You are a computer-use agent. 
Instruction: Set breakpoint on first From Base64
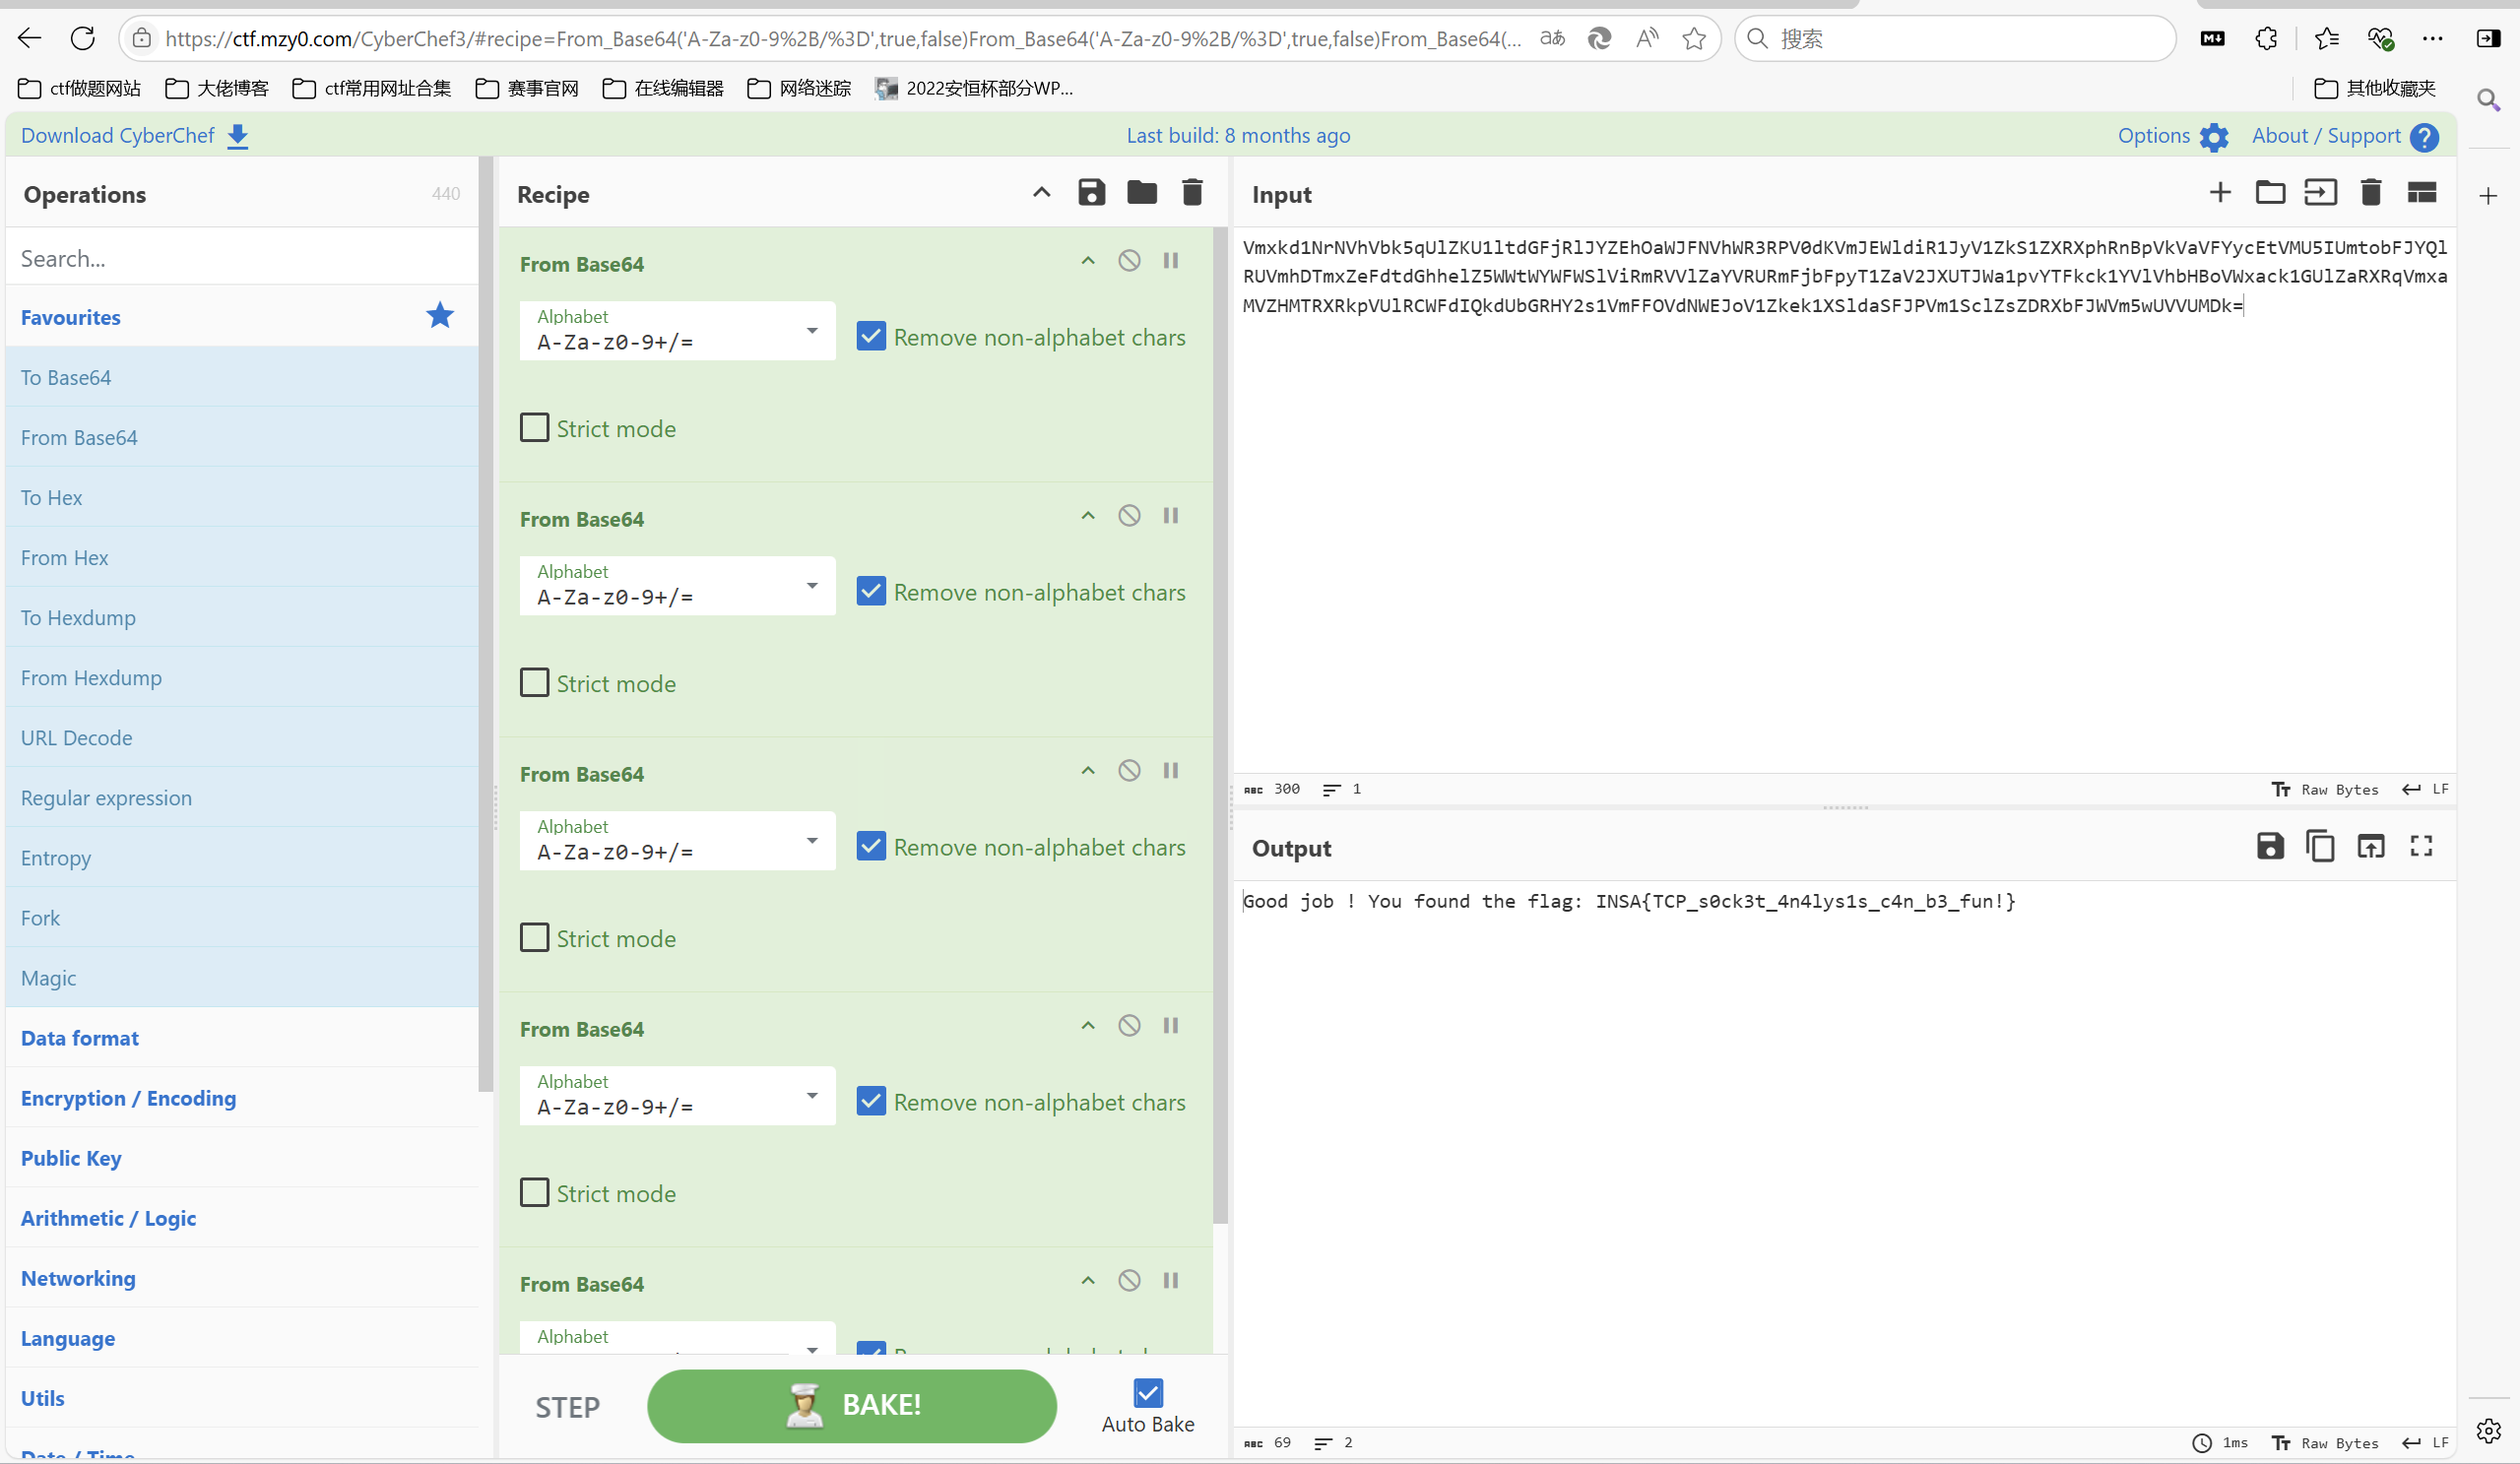1170,261
